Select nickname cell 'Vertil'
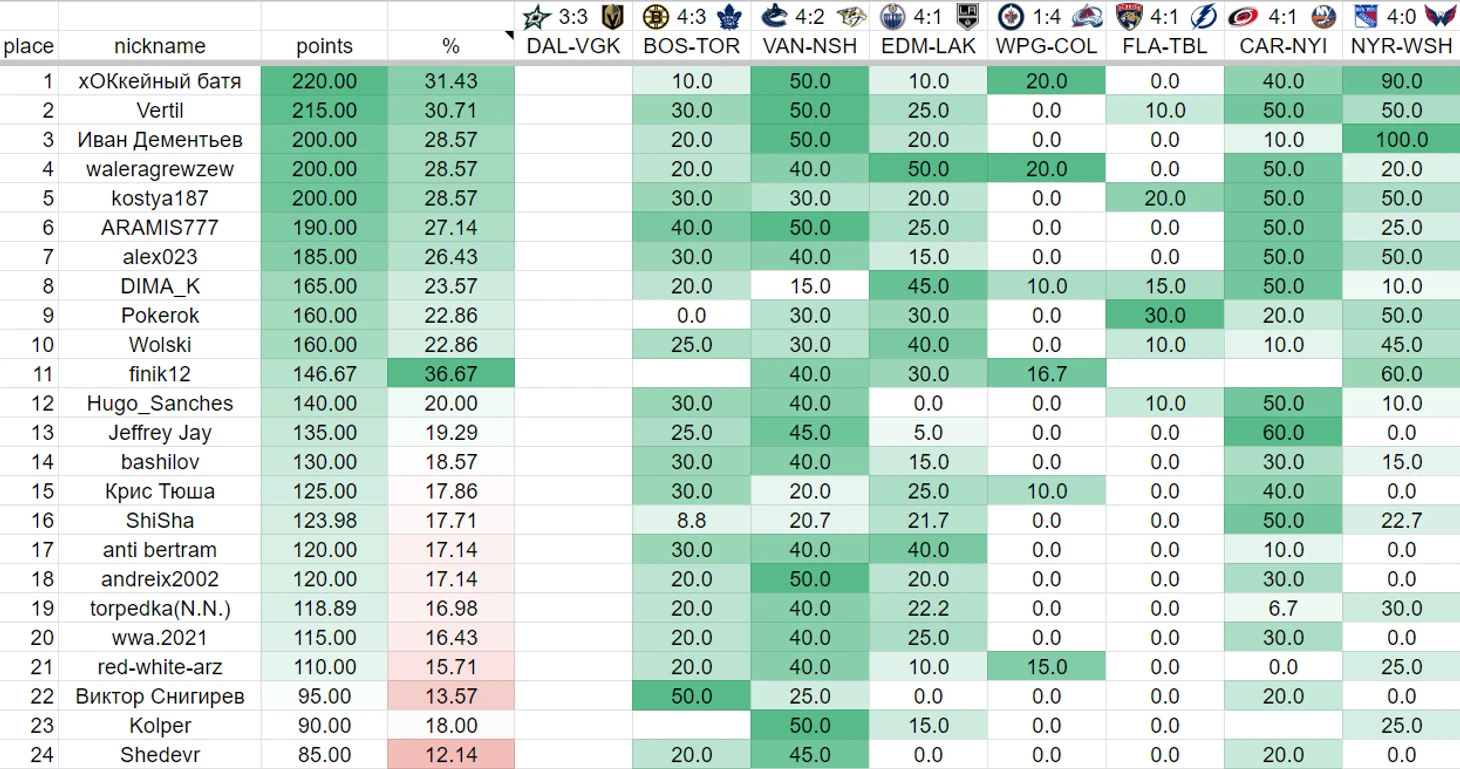The image size is (1460, 769). click(160, 110)
